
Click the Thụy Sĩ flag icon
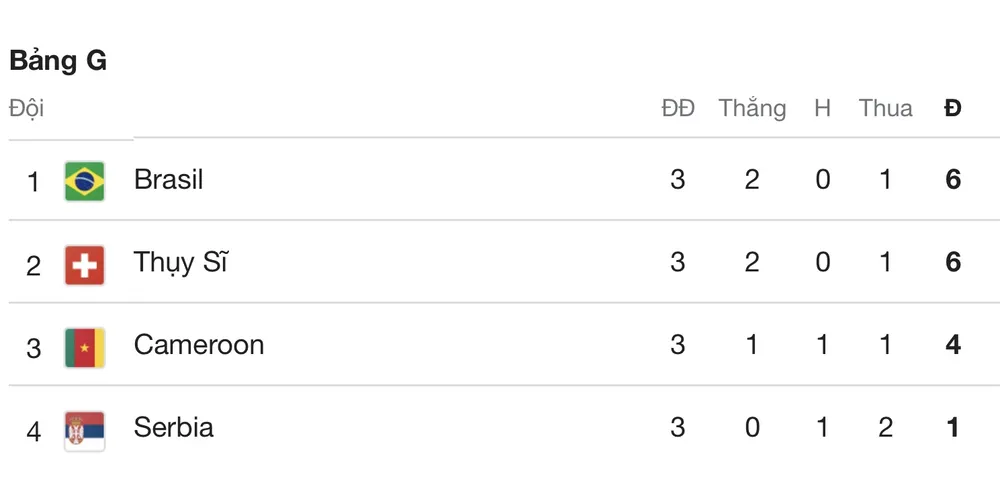pyautogui.click(x=84, y=264)
